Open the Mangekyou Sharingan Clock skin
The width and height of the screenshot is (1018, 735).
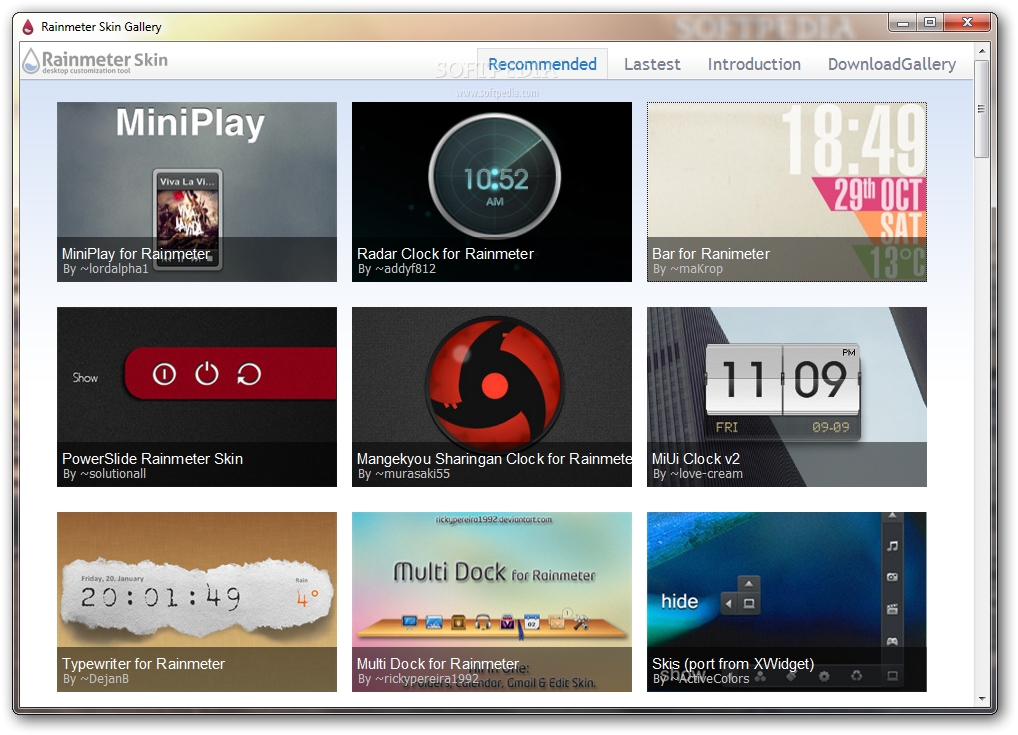[x=491, y=397]
